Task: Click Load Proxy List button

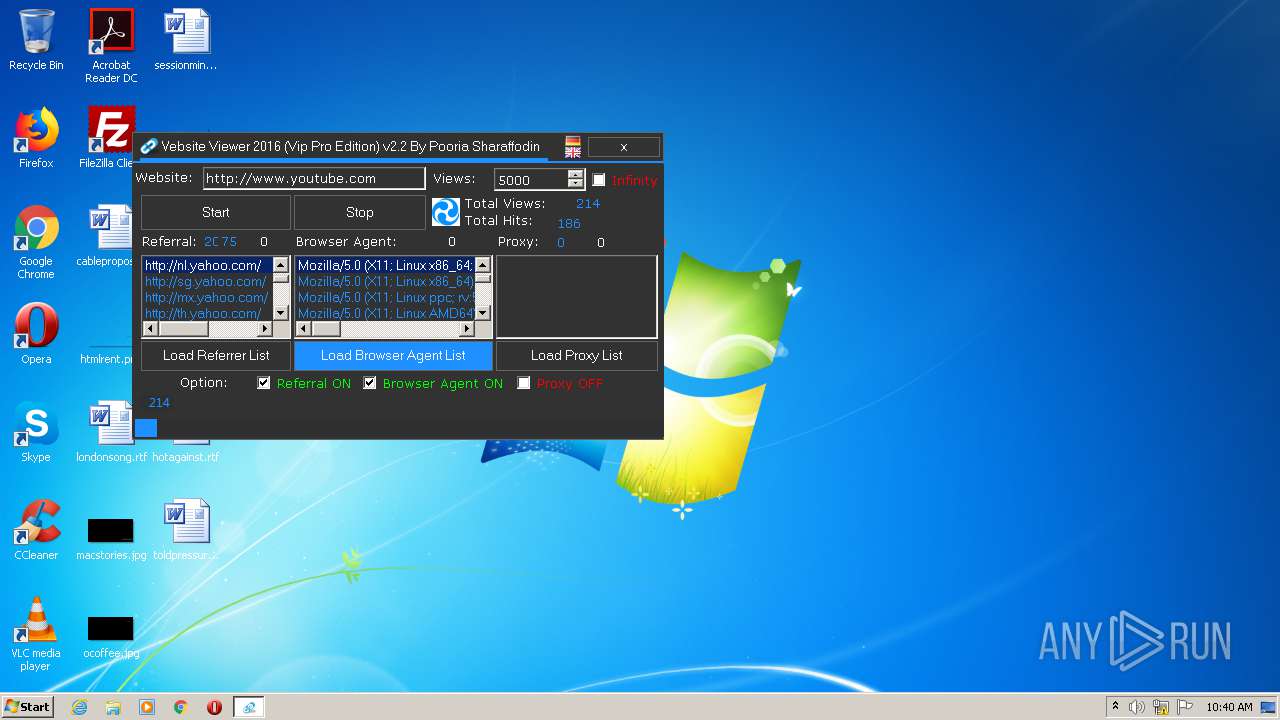Action: (x=577, y=355)
